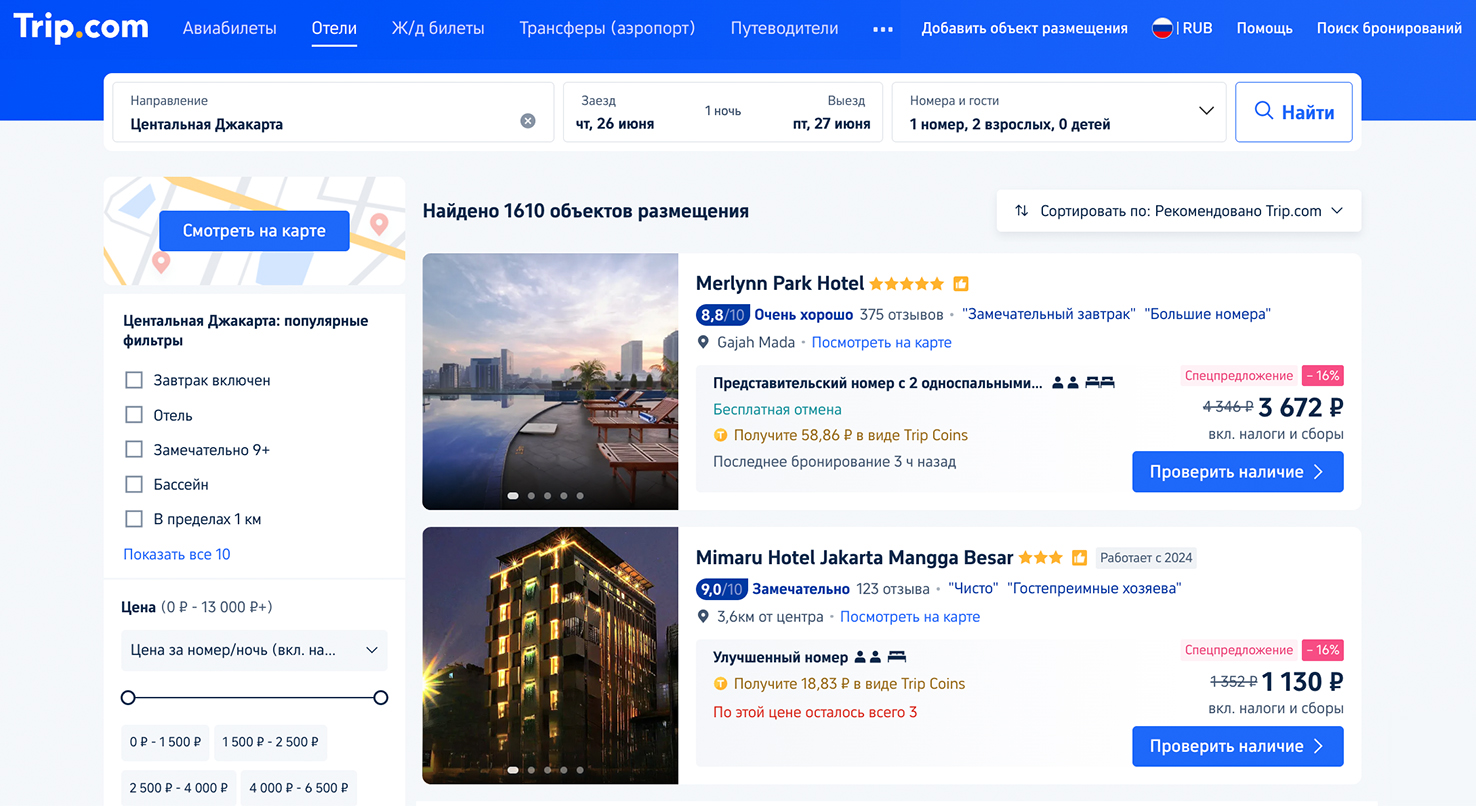Open Цена за номер/ночь dropdown
Viewport: 1476px width, 806px height.
pyautogui.click(x=254, y=650)
